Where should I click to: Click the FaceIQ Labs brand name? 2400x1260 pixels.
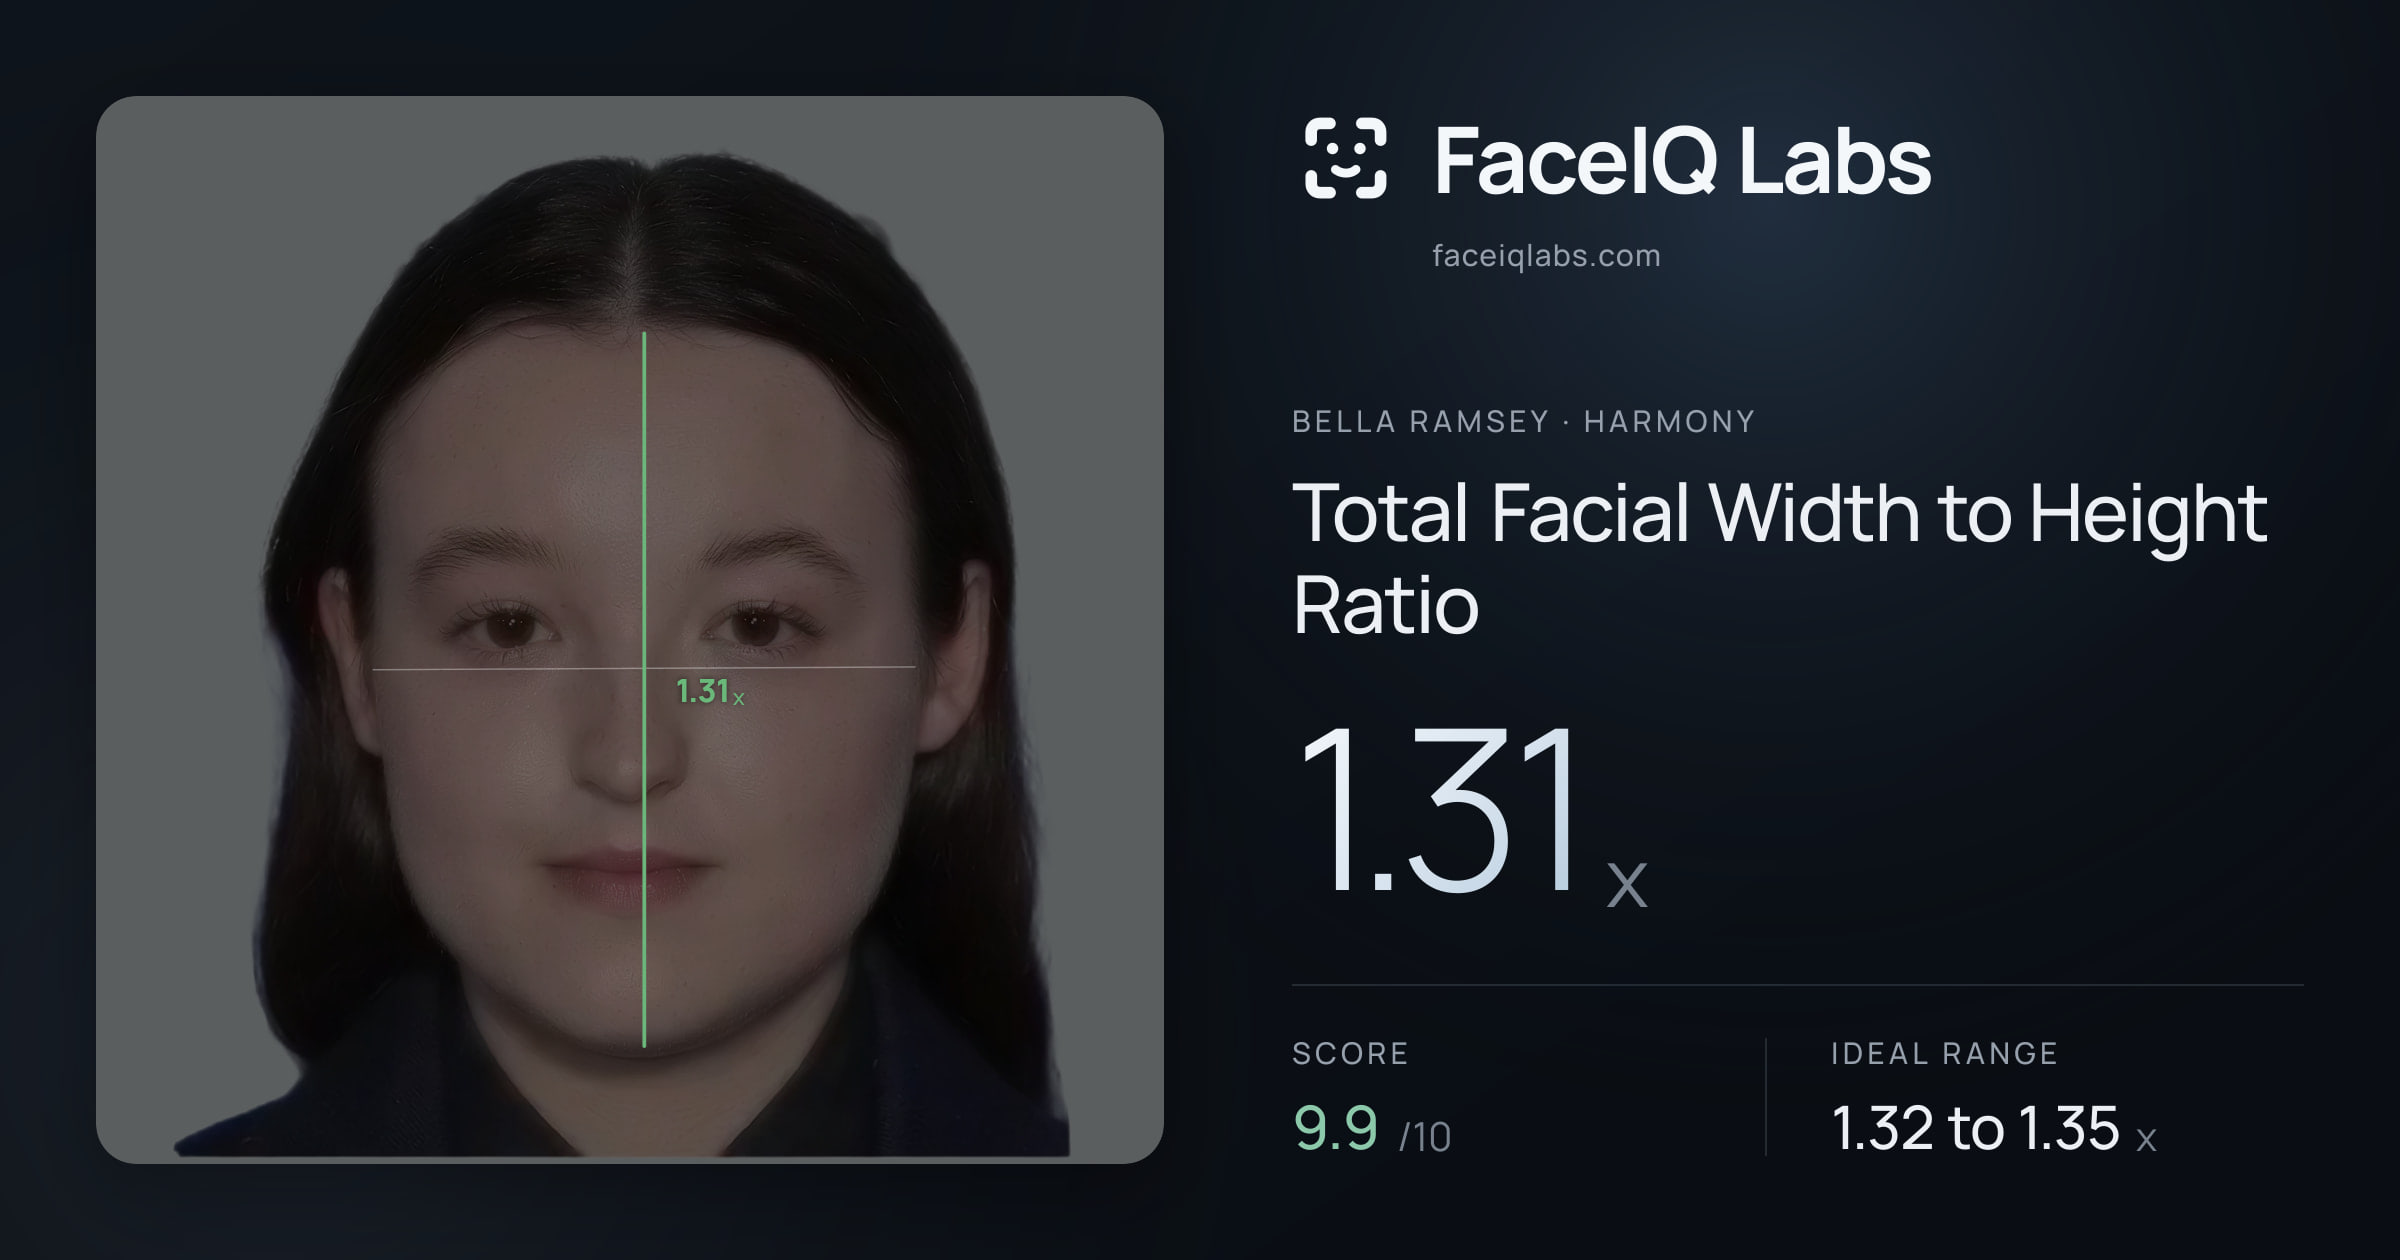[x=1682, y=161]
